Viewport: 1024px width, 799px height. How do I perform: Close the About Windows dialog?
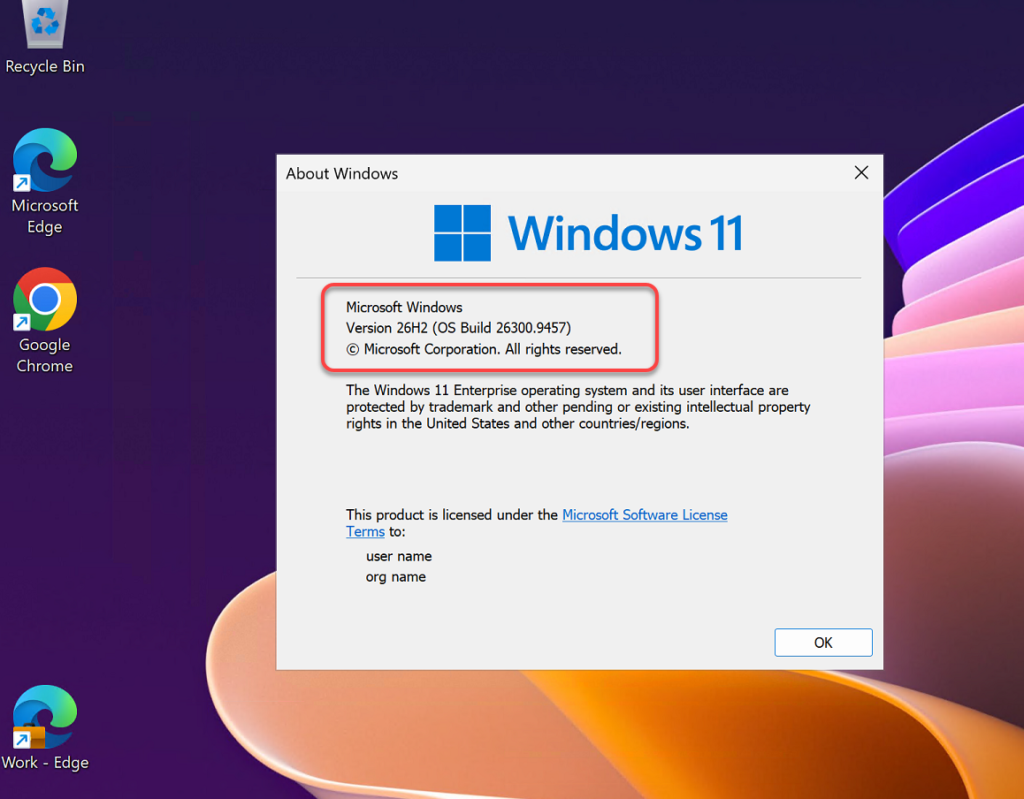coord(861,172)
